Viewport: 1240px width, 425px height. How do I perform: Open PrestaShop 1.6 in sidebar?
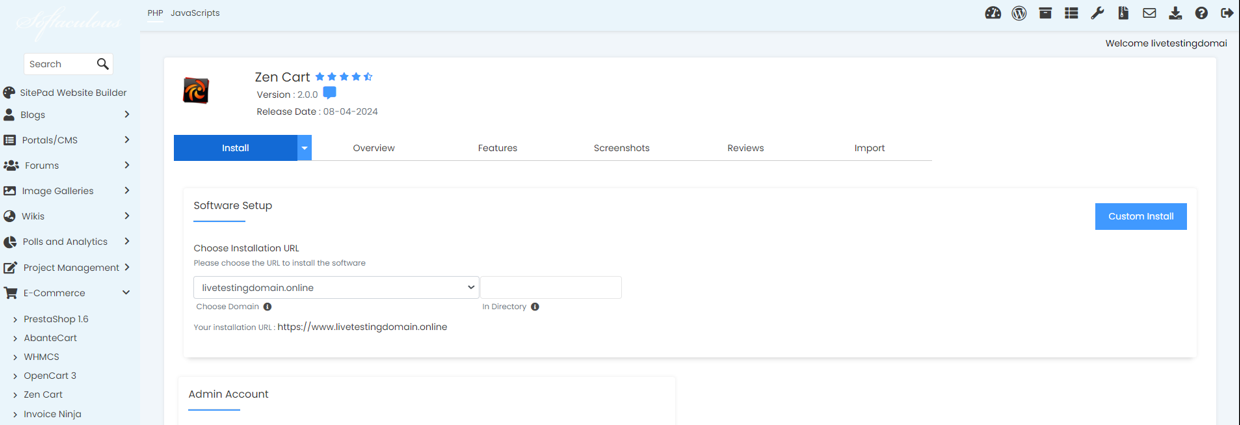tap(56, 319)
